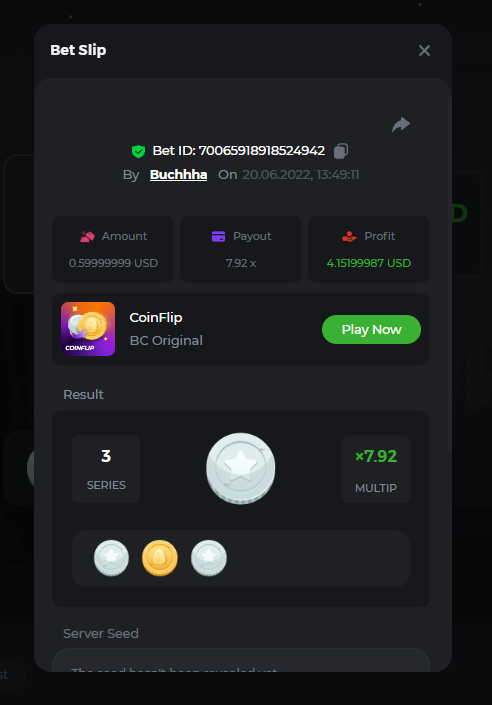492x705 pixels.
Task: Click the green verified shield icon
Action: (x=138, y=151)
